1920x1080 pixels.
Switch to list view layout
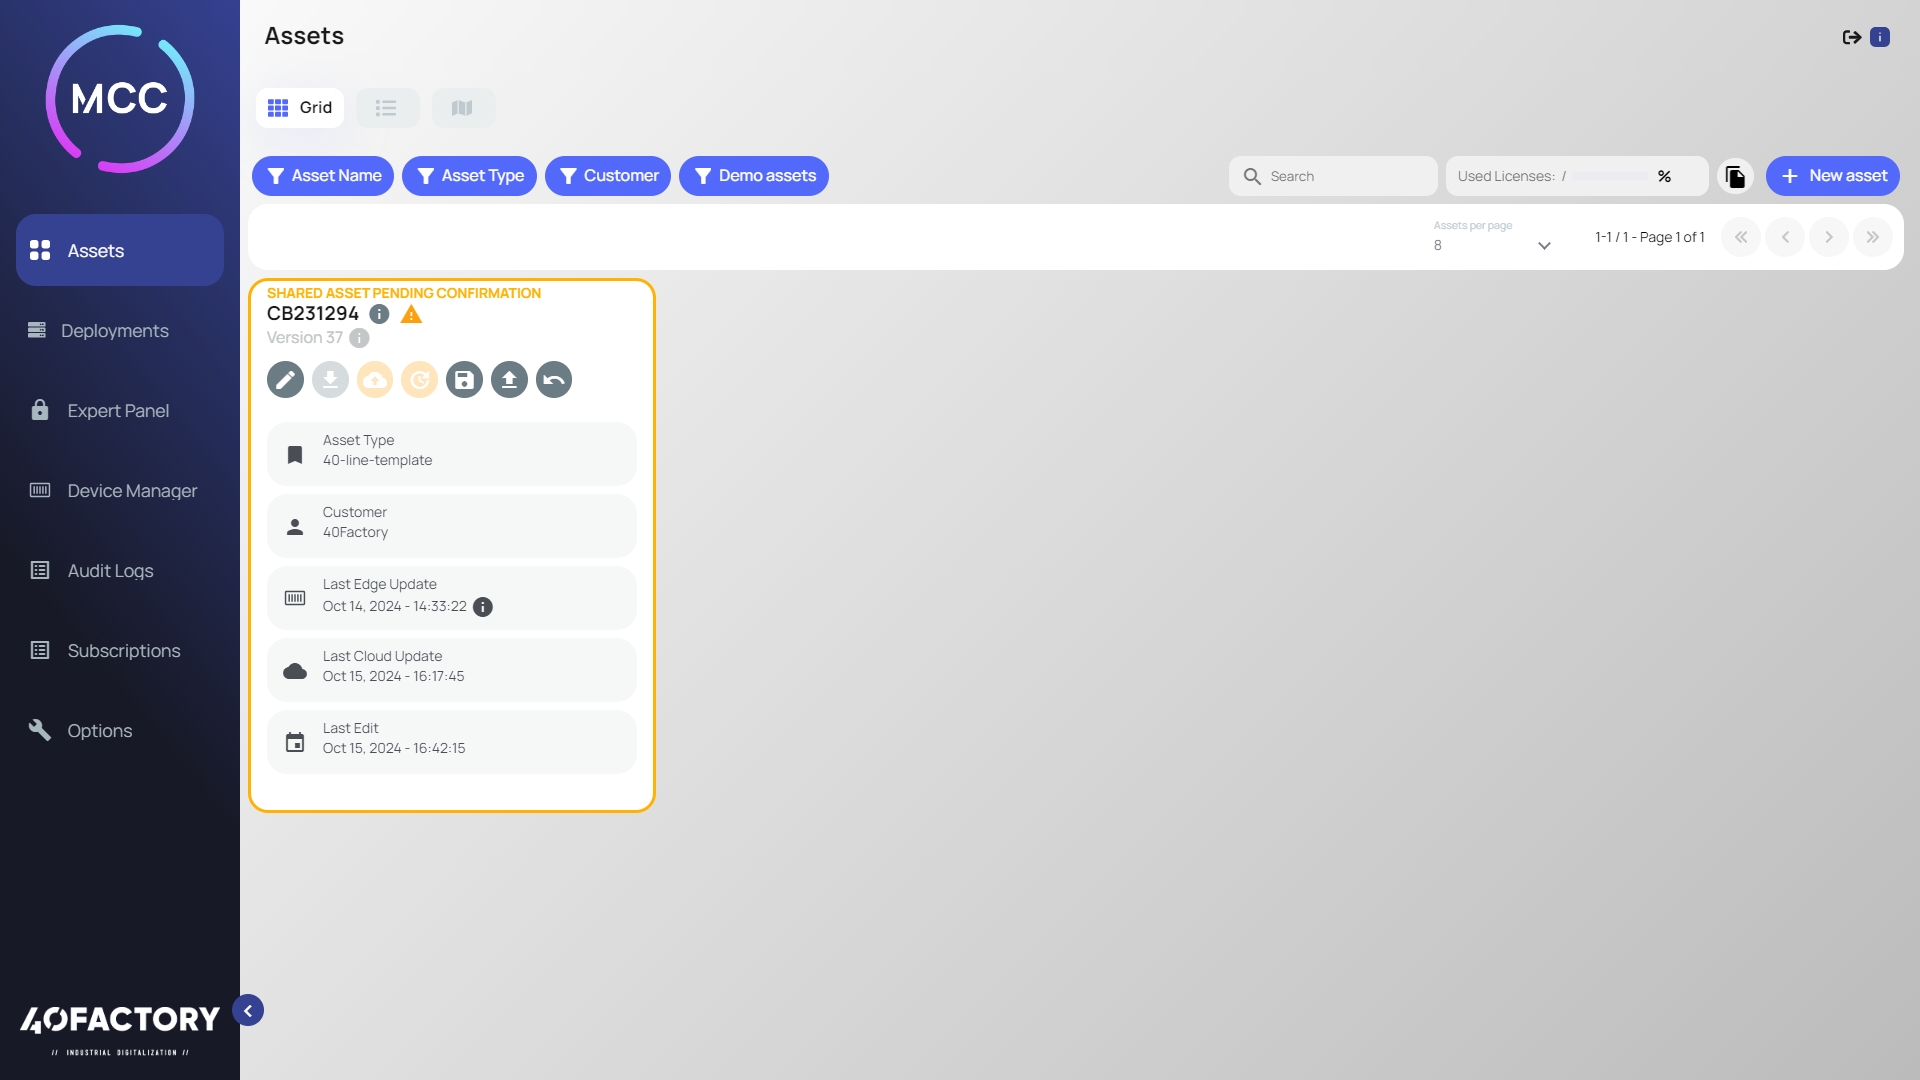pyautogui.click(x=387, y=108)
